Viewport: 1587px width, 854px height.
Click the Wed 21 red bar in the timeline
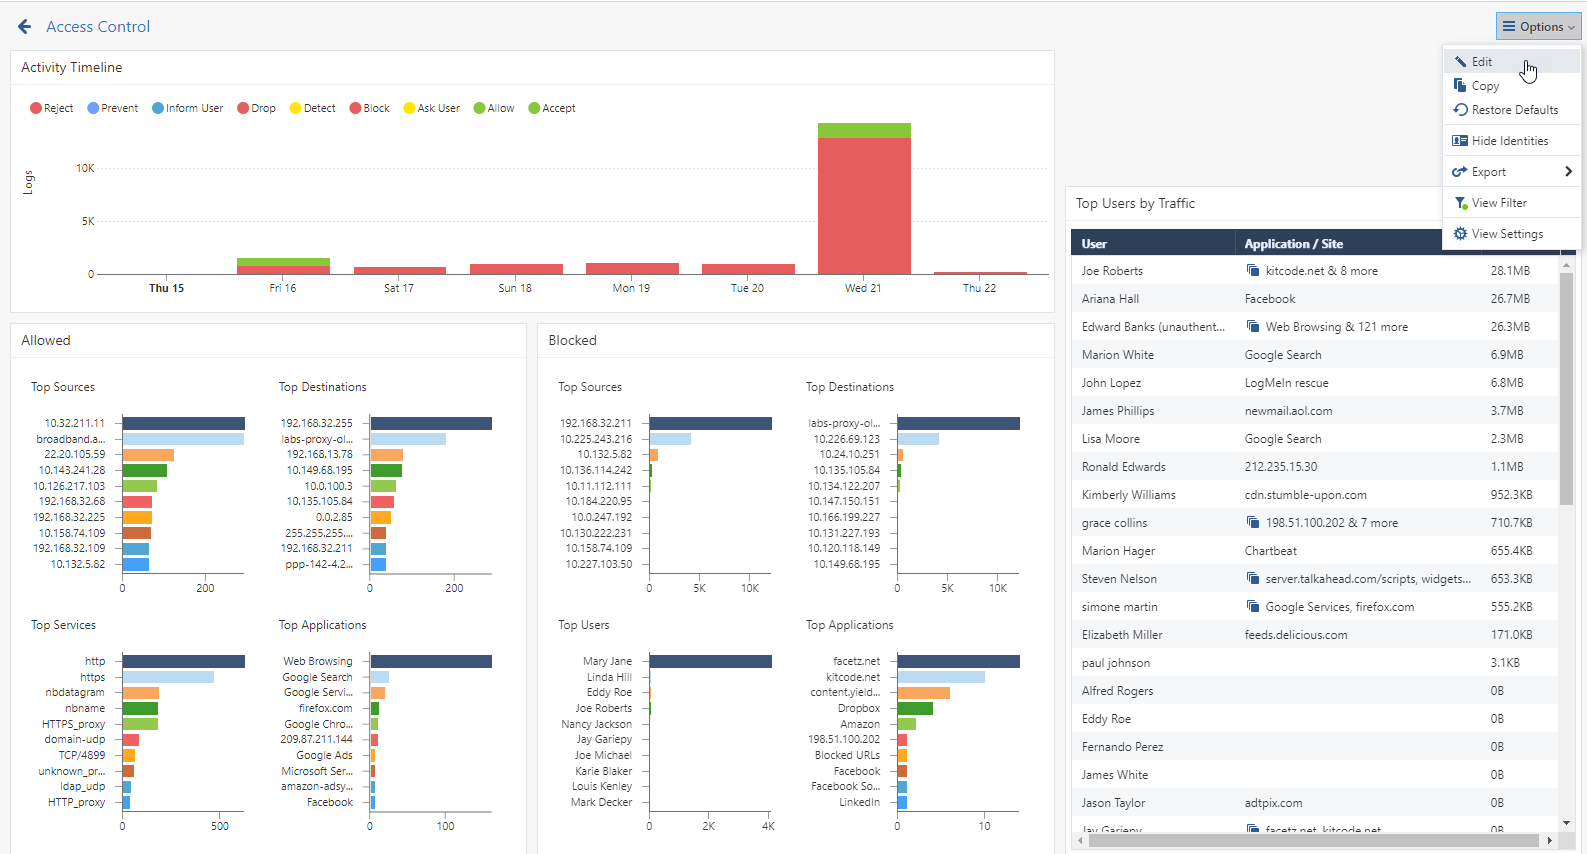[x=864, y=205]
